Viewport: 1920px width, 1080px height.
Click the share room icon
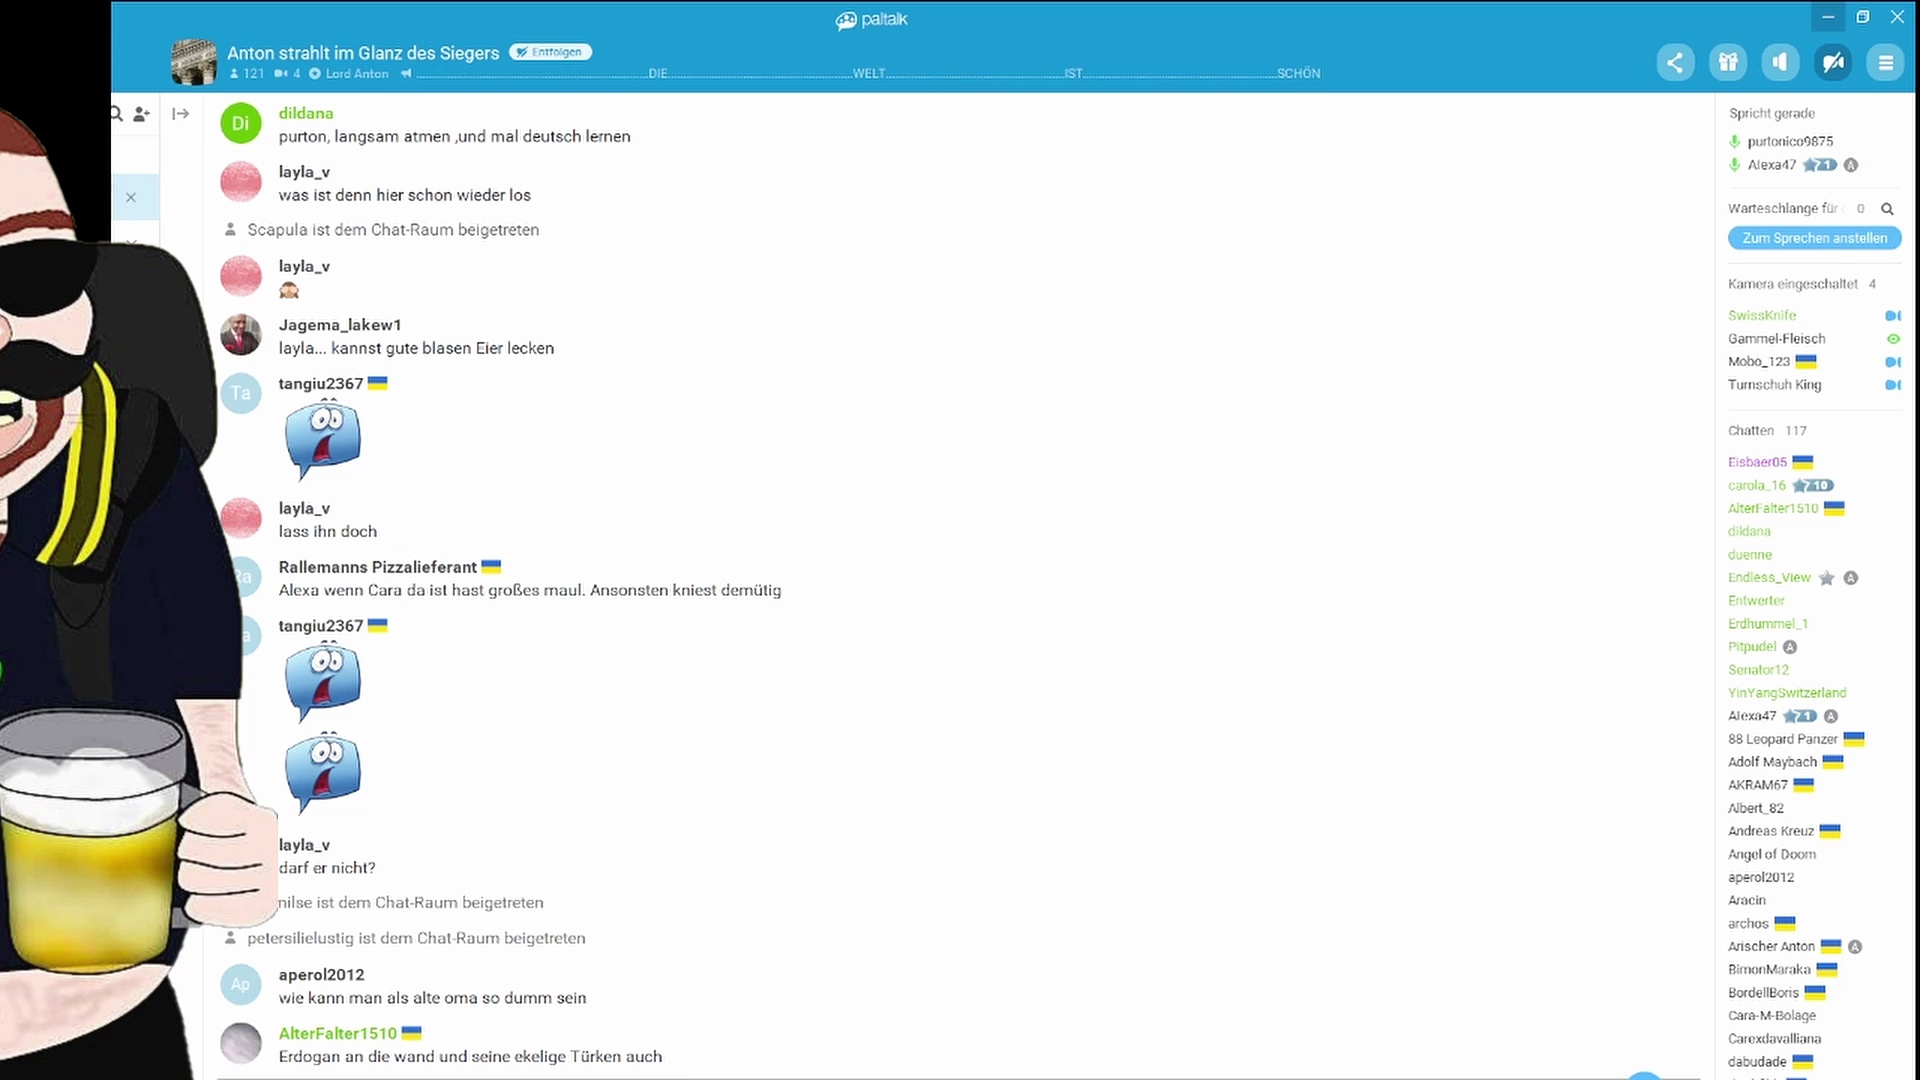tap(1675, 62)
